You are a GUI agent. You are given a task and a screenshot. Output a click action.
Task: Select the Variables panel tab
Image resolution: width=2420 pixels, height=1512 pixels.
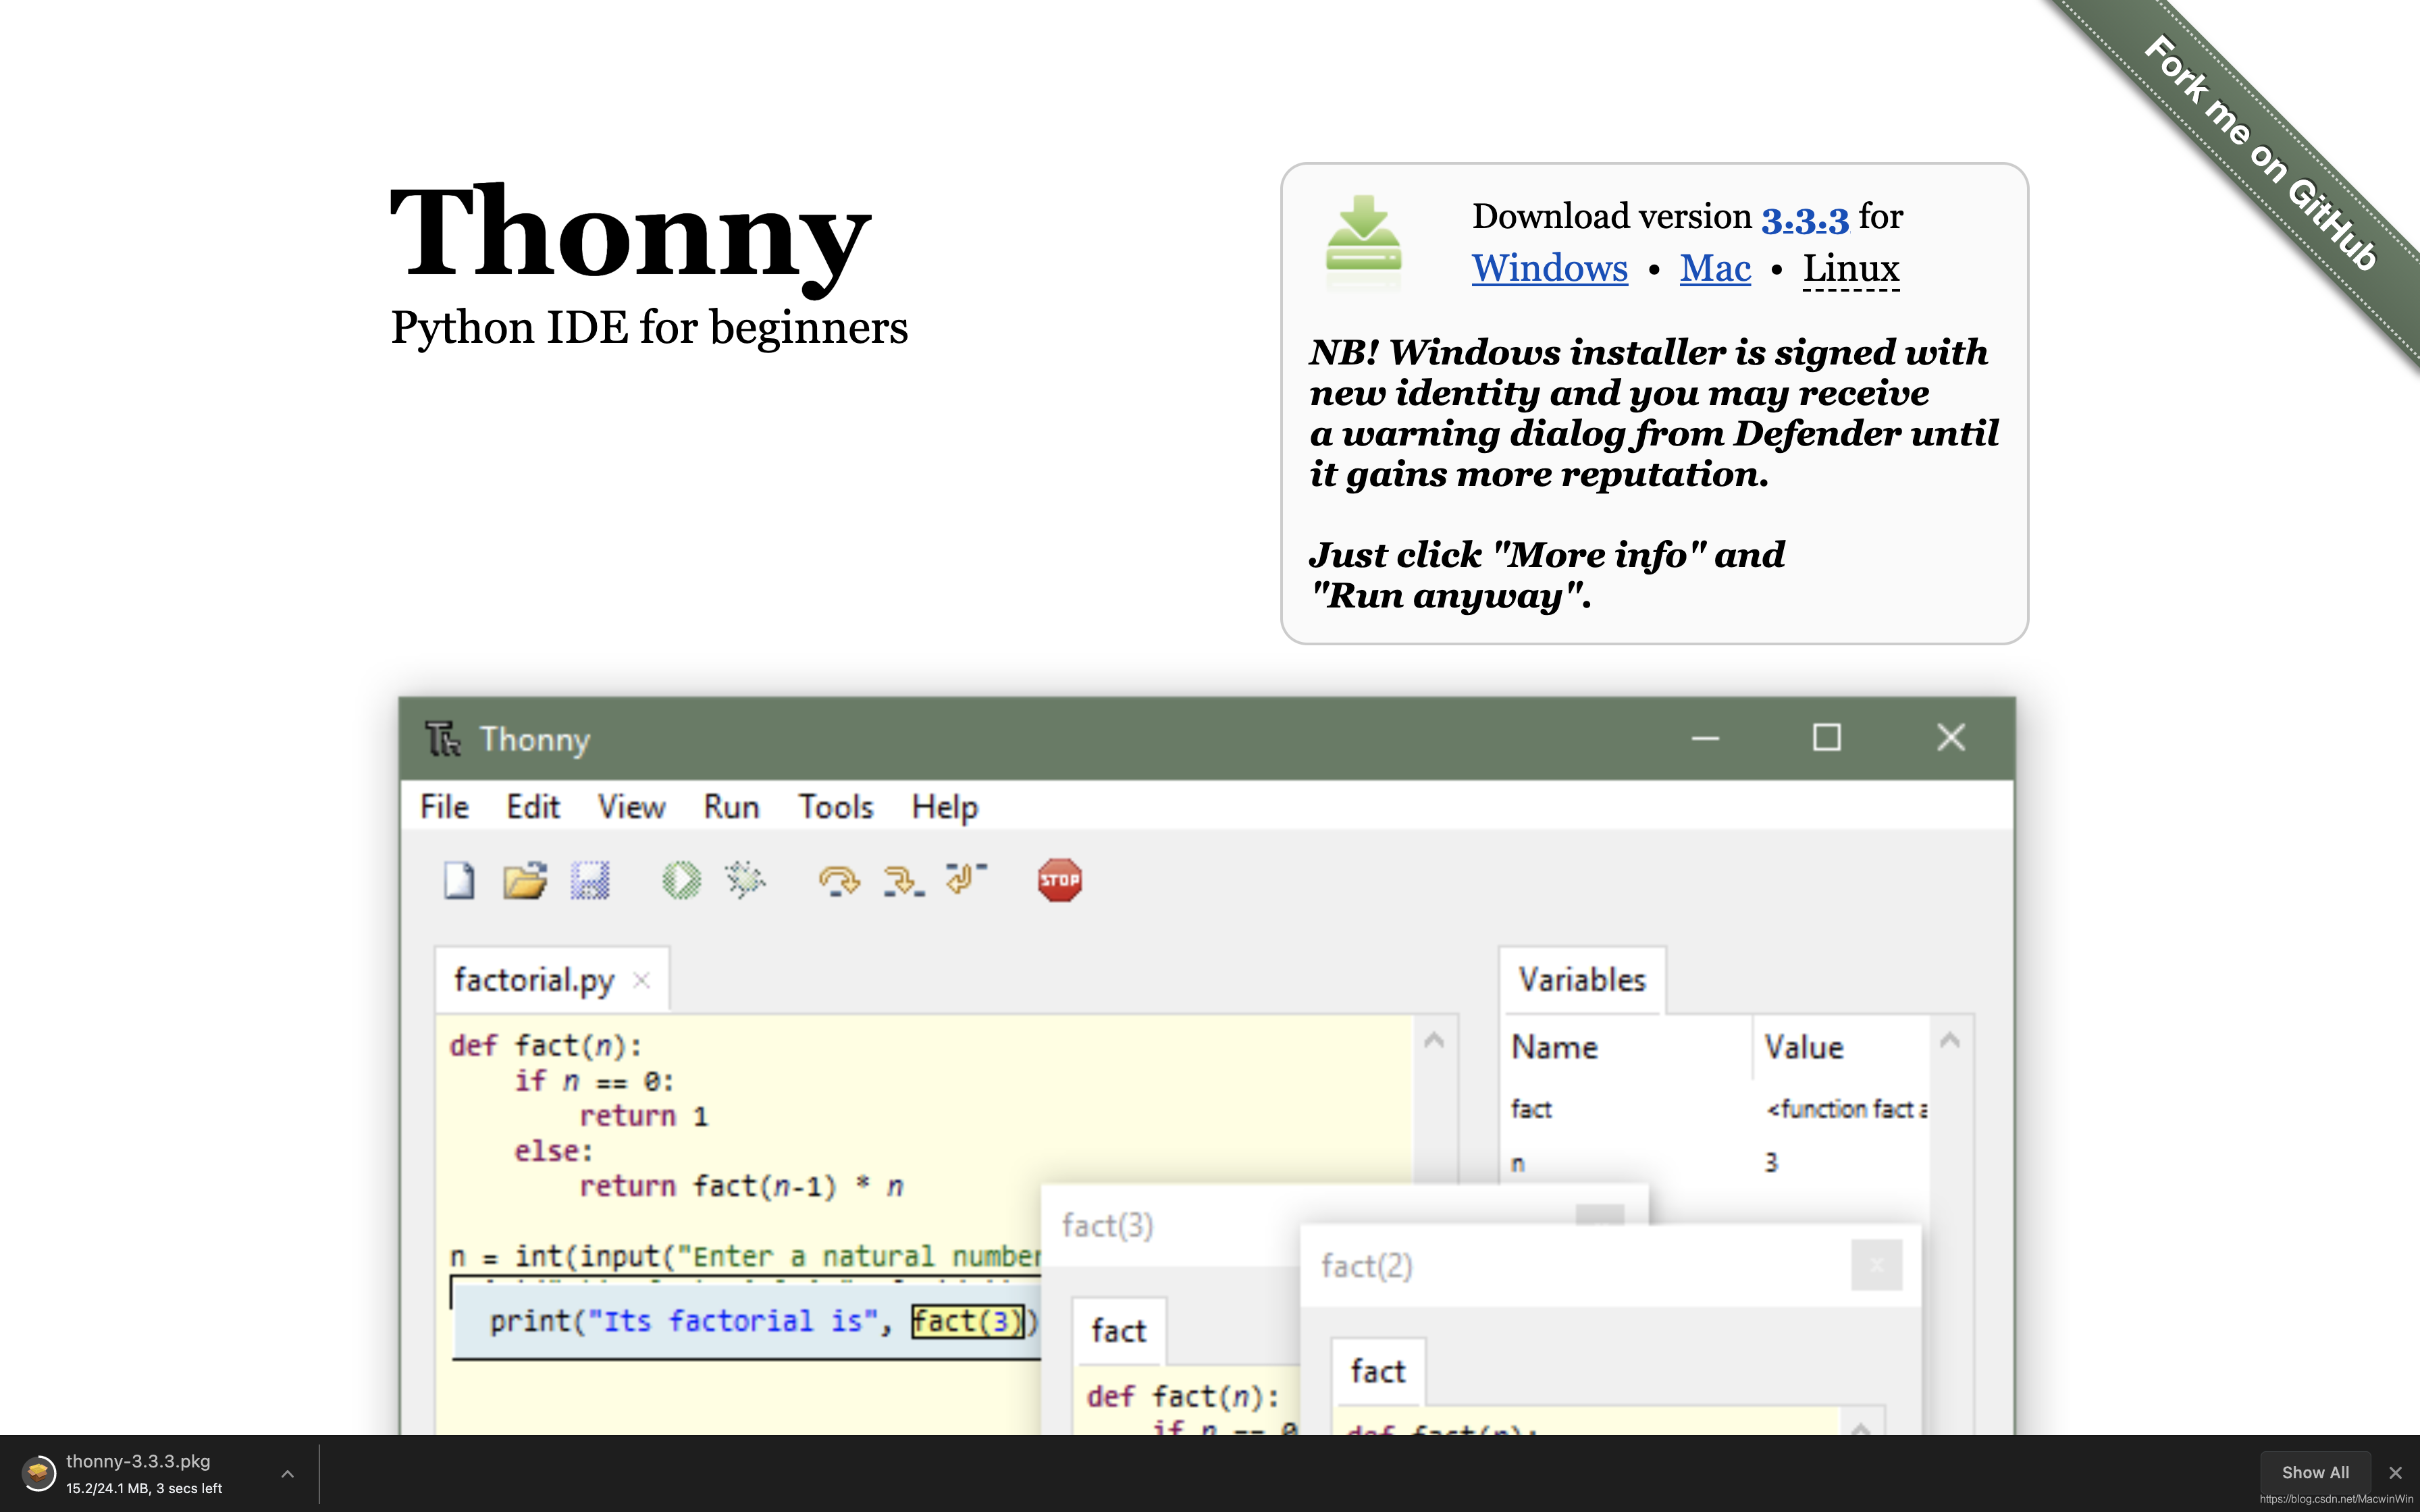tap(1582, 980)
